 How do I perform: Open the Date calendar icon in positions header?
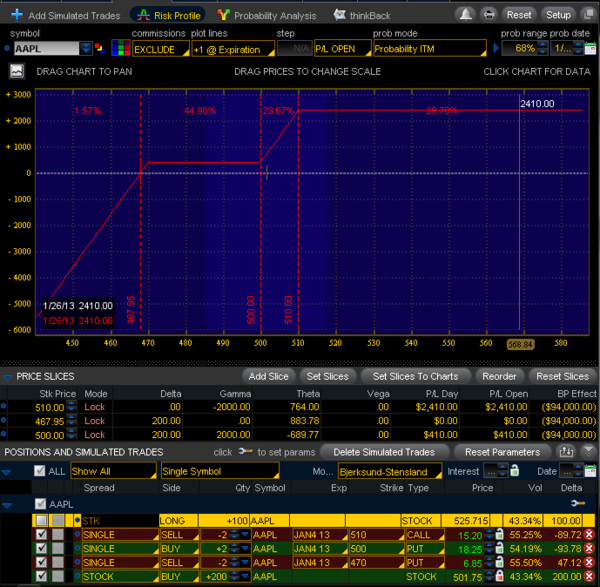coord(590,471)
